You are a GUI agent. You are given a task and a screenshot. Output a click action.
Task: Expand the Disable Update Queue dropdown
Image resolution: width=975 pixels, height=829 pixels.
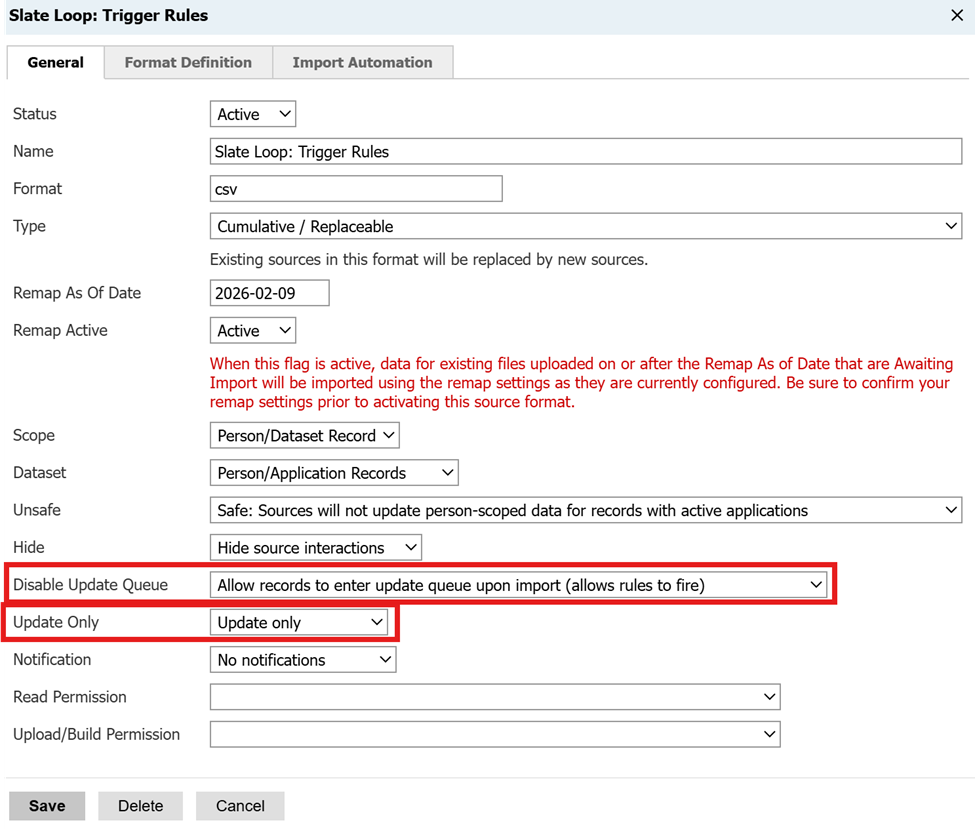pyautogui.click(x=518, y=585)
